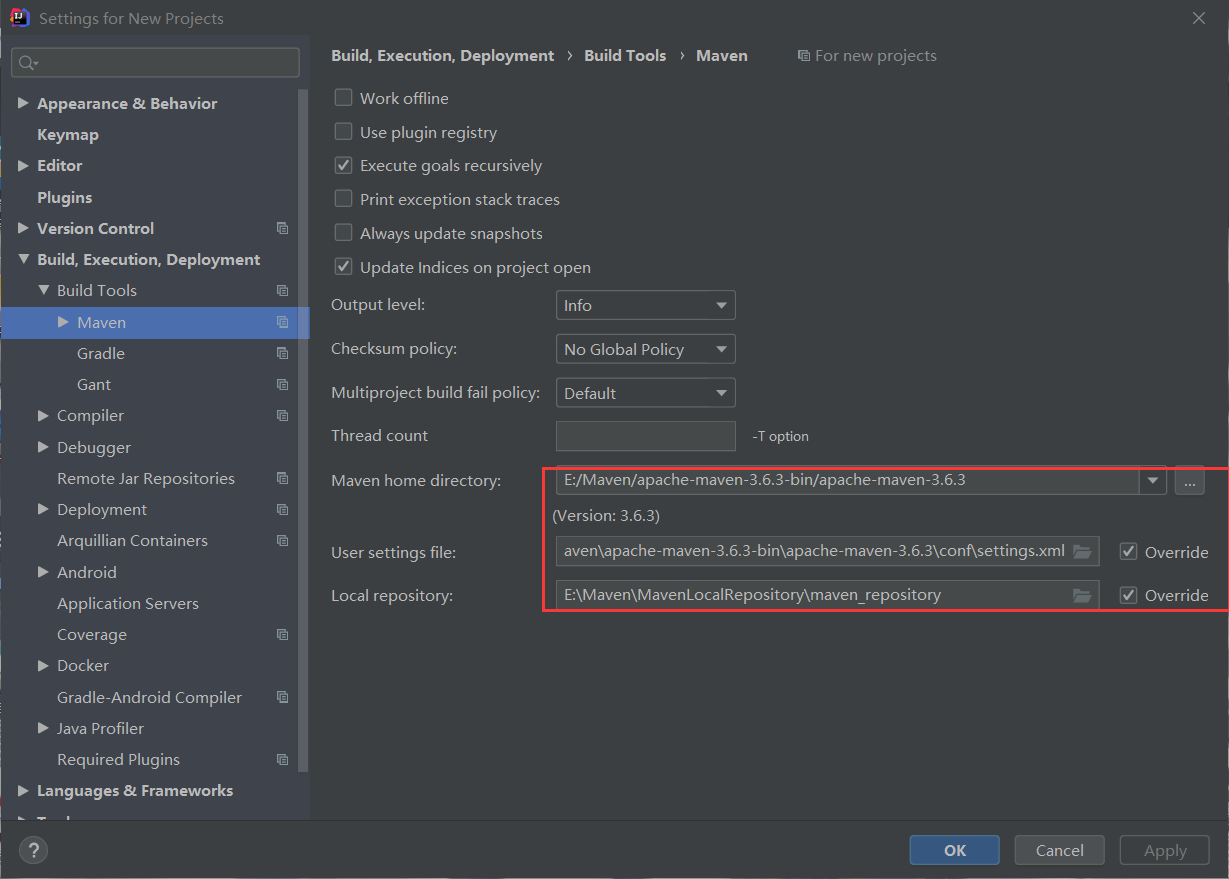Close the Settings for New Projects dialog
The height and width of the screenshot is (879, 1229).
pyautogui.click(x=1199, y=18)
